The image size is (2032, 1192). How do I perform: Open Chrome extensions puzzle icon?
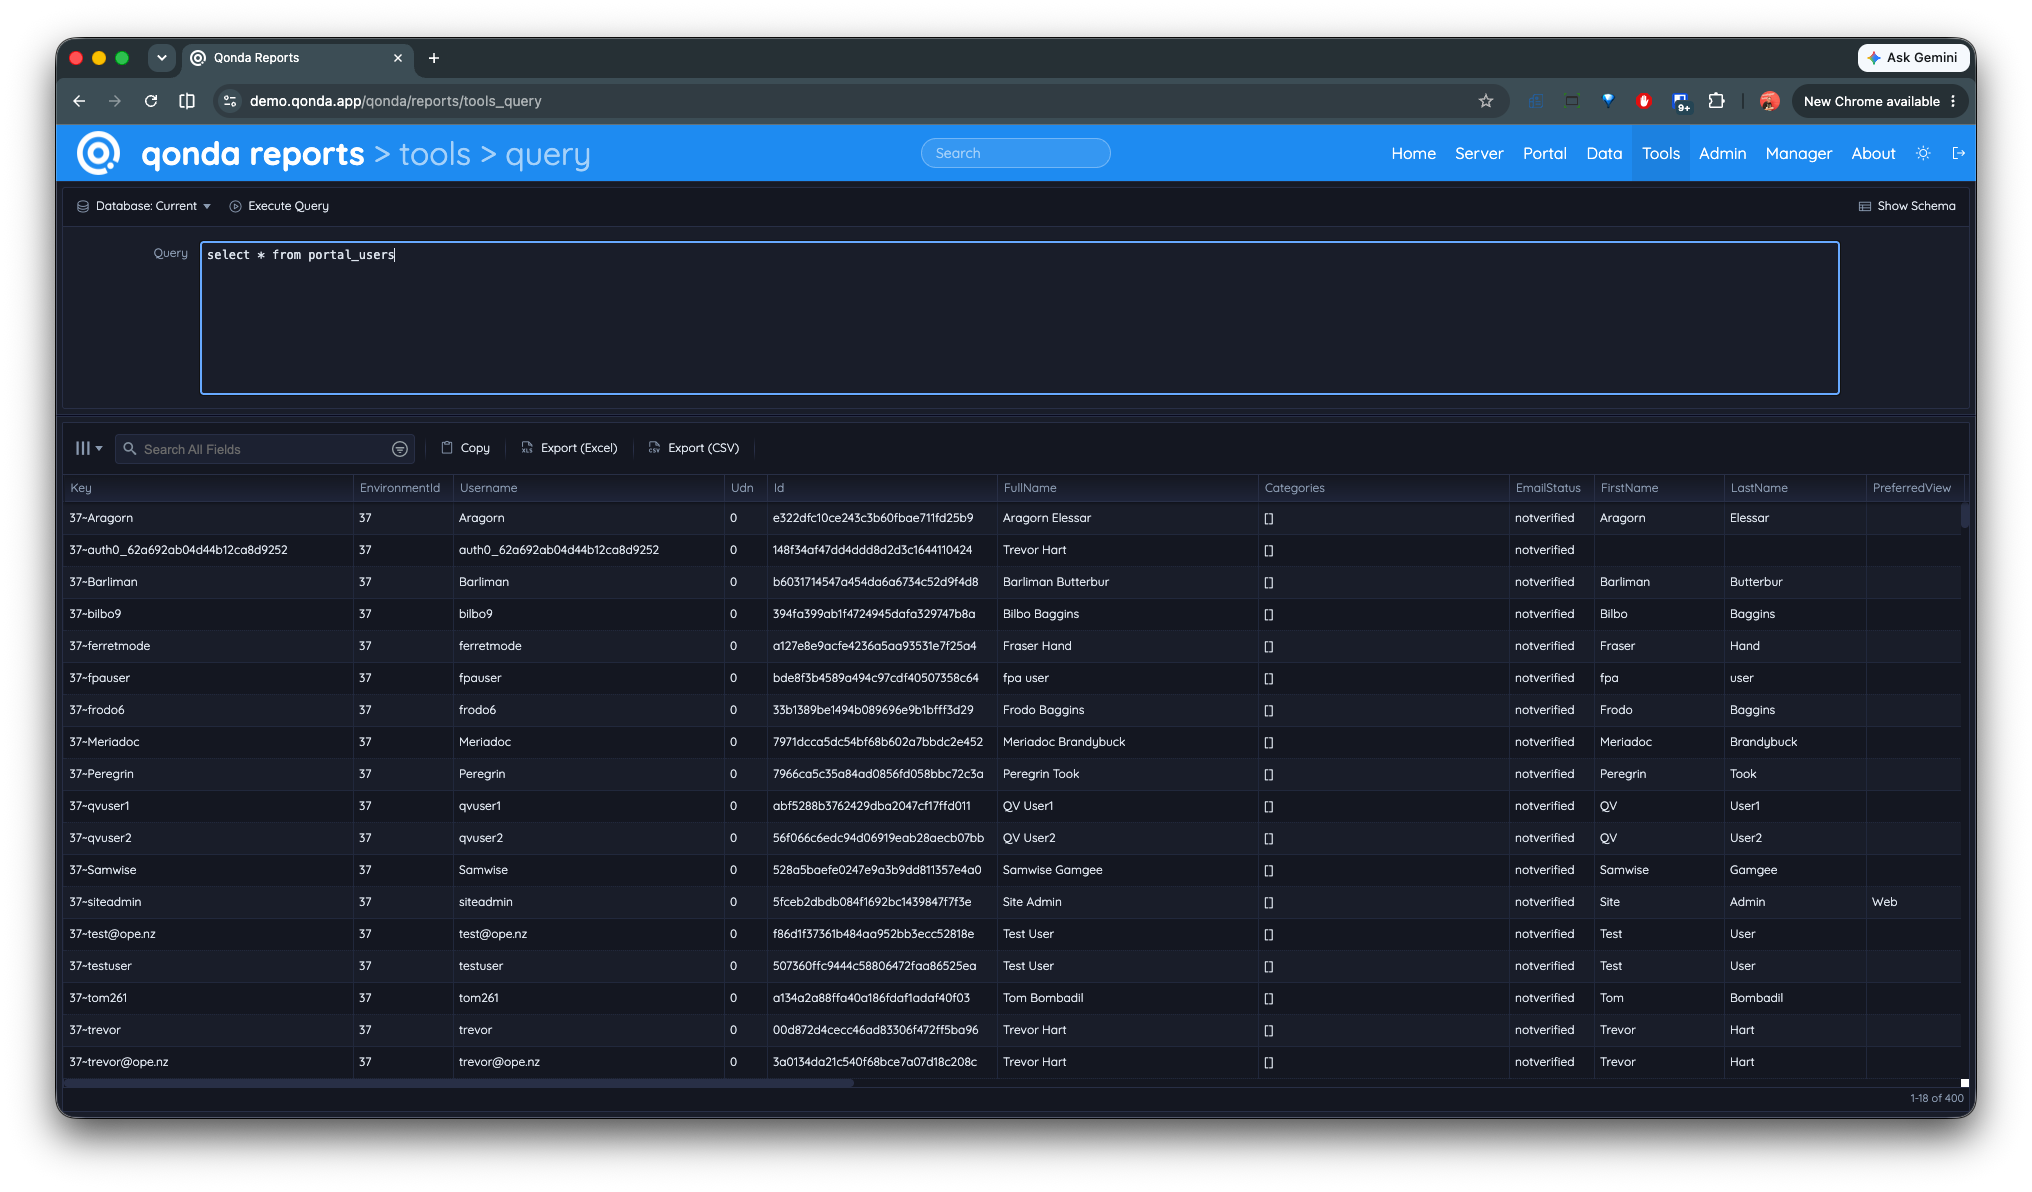pyautogui.click(x=1717, y=101)
